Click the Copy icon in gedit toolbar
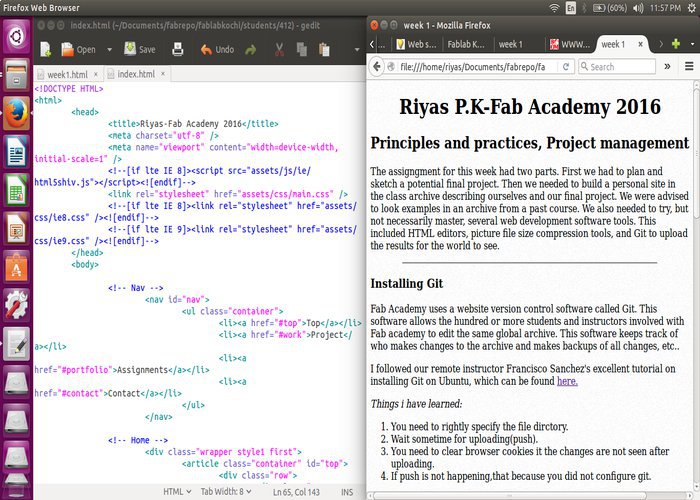Image resolution: width=700 pixels, height=500 pixels. [x=302, y=50]
